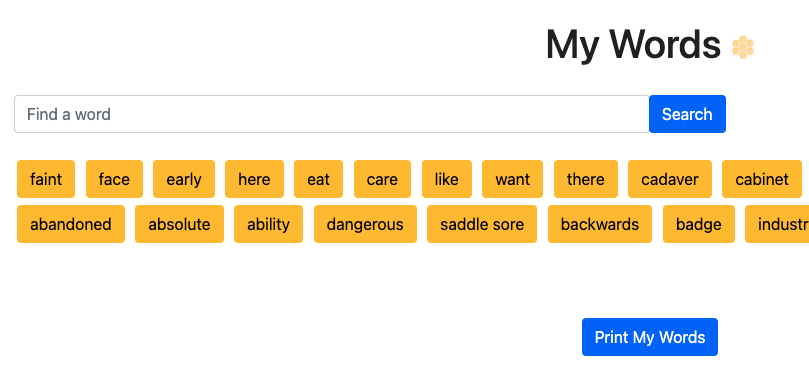Click the honeycomb icon beside My Words
The height and width of the screenshot is (388, 809).
(743, 47)
